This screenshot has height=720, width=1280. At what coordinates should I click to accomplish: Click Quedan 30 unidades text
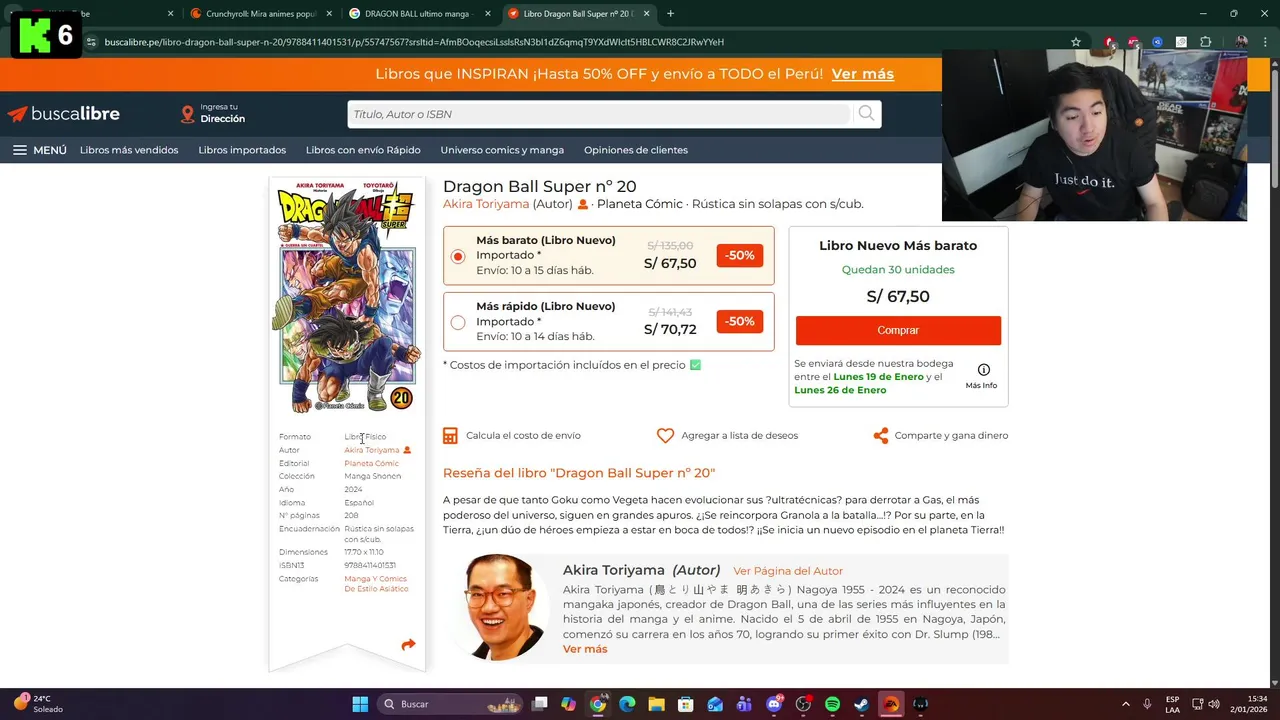pos(898,270)
